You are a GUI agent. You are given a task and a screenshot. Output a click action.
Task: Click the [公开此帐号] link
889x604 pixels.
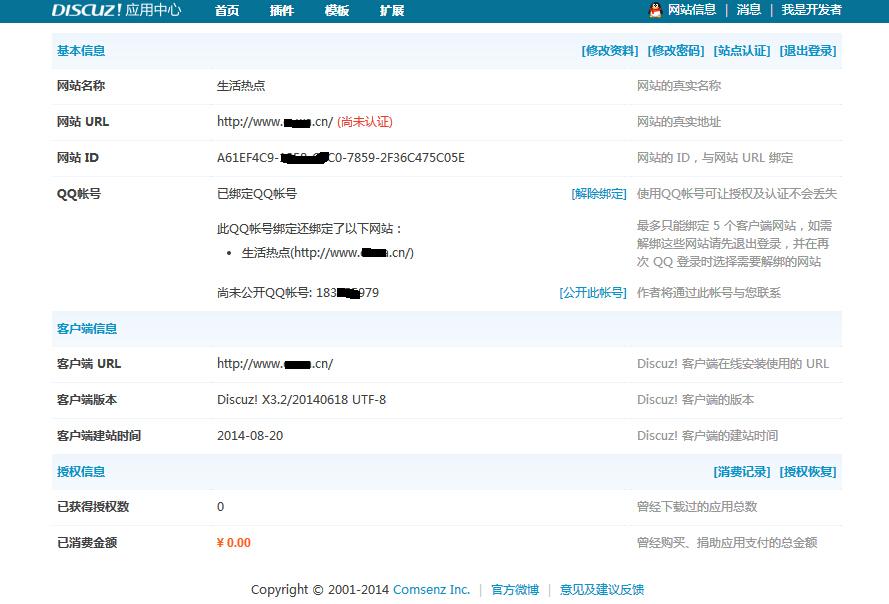(x=592, y=293)
